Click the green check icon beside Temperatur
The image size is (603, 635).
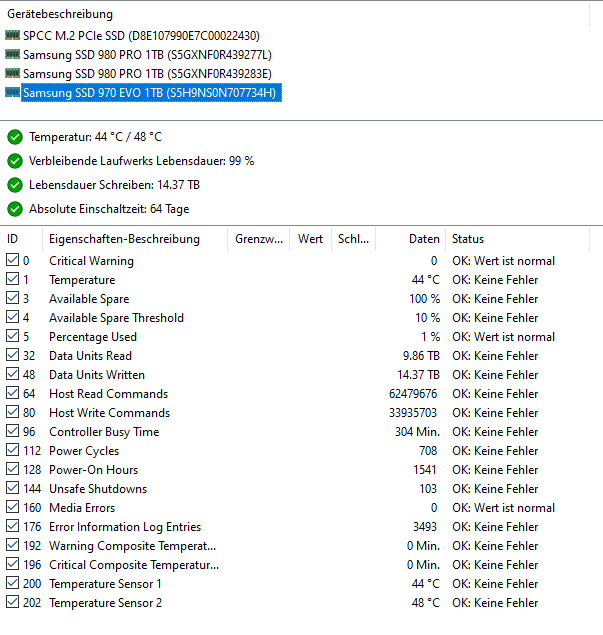click(x=15, y=137)
